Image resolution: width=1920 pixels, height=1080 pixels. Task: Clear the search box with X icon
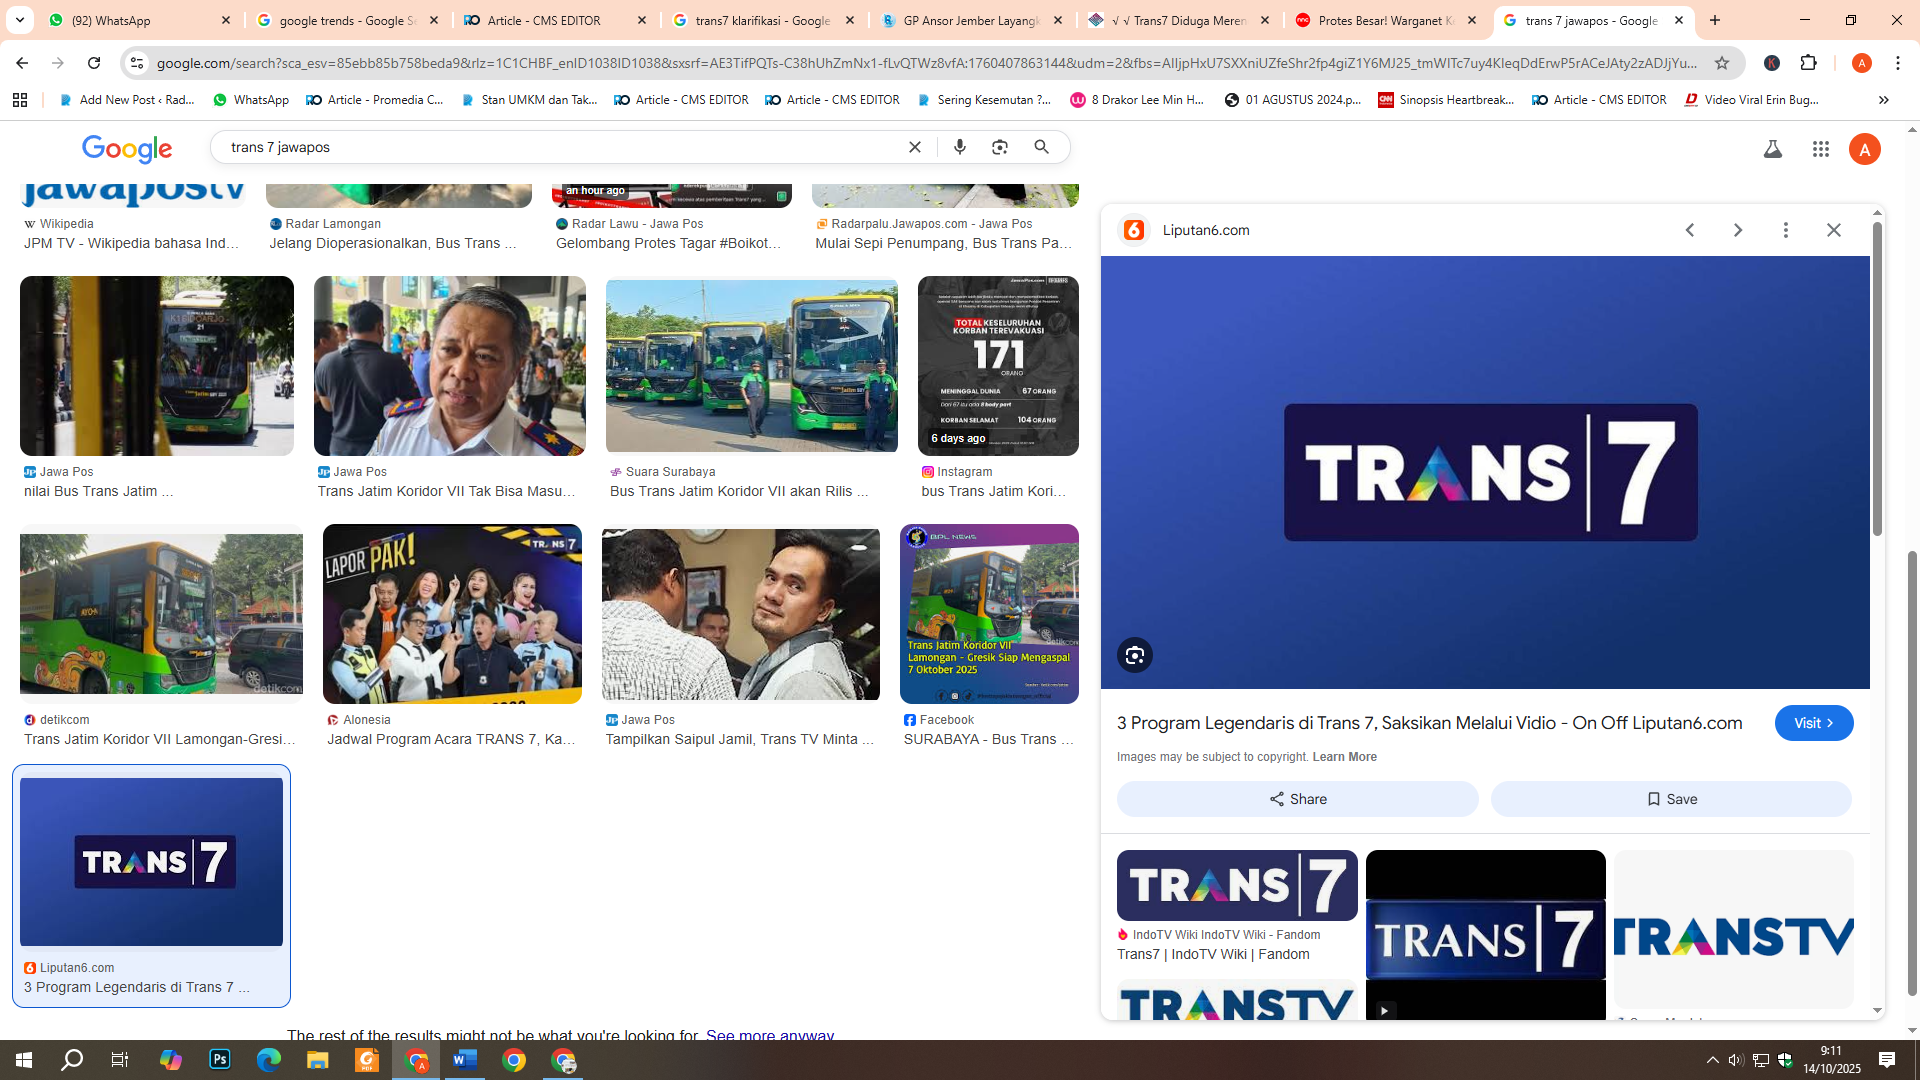click(x=914, y=147)
